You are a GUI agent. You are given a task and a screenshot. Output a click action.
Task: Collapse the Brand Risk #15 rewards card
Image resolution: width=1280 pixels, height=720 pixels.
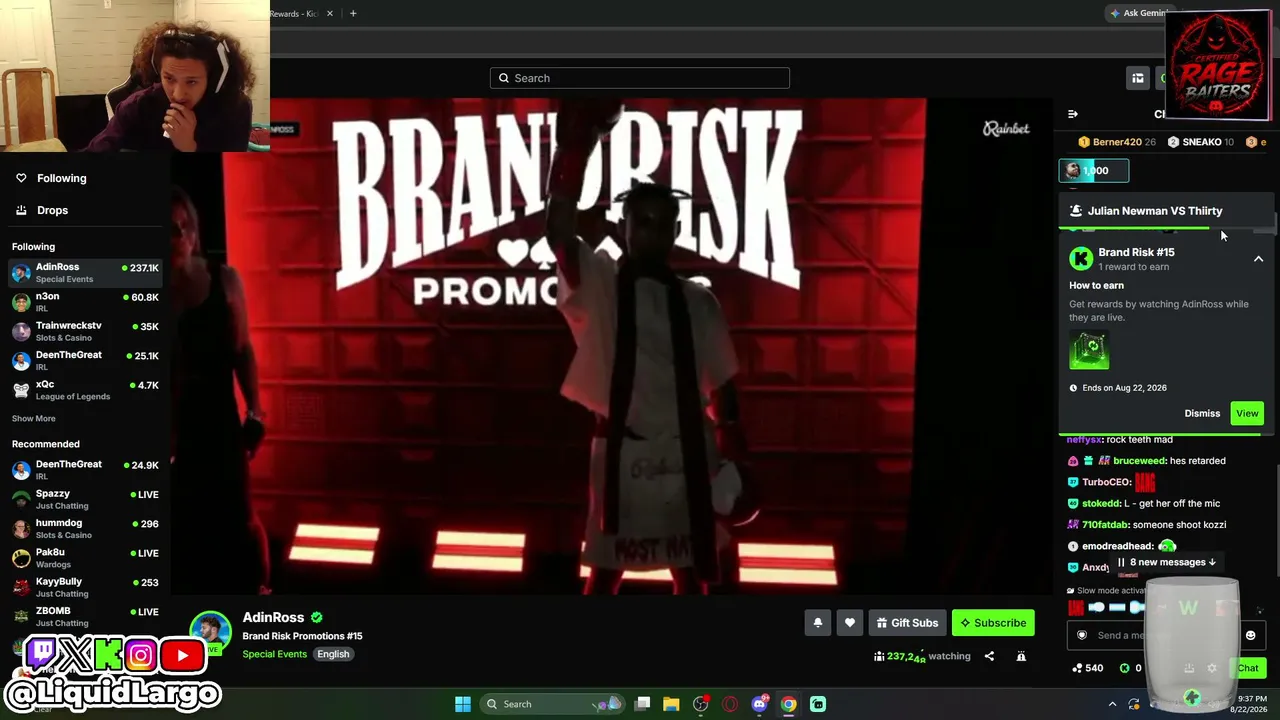1259,259
